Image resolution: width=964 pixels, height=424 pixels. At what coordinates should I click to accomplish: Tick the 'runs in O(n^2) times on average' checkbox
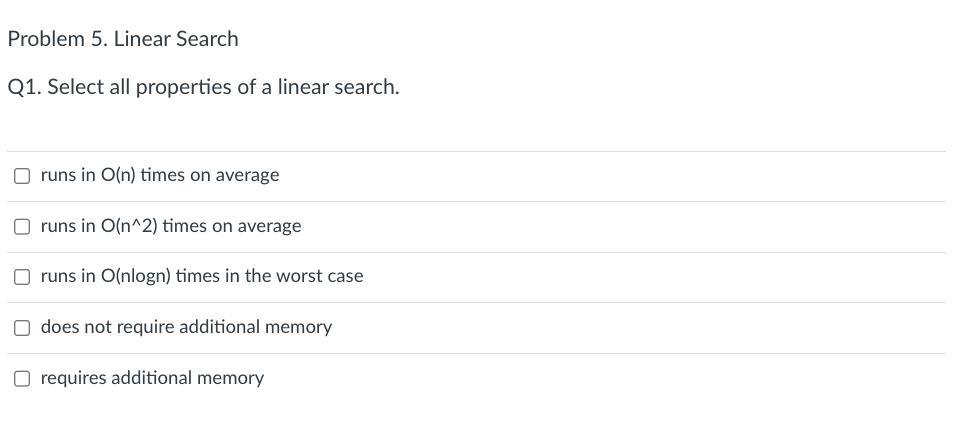click(22, 227)
